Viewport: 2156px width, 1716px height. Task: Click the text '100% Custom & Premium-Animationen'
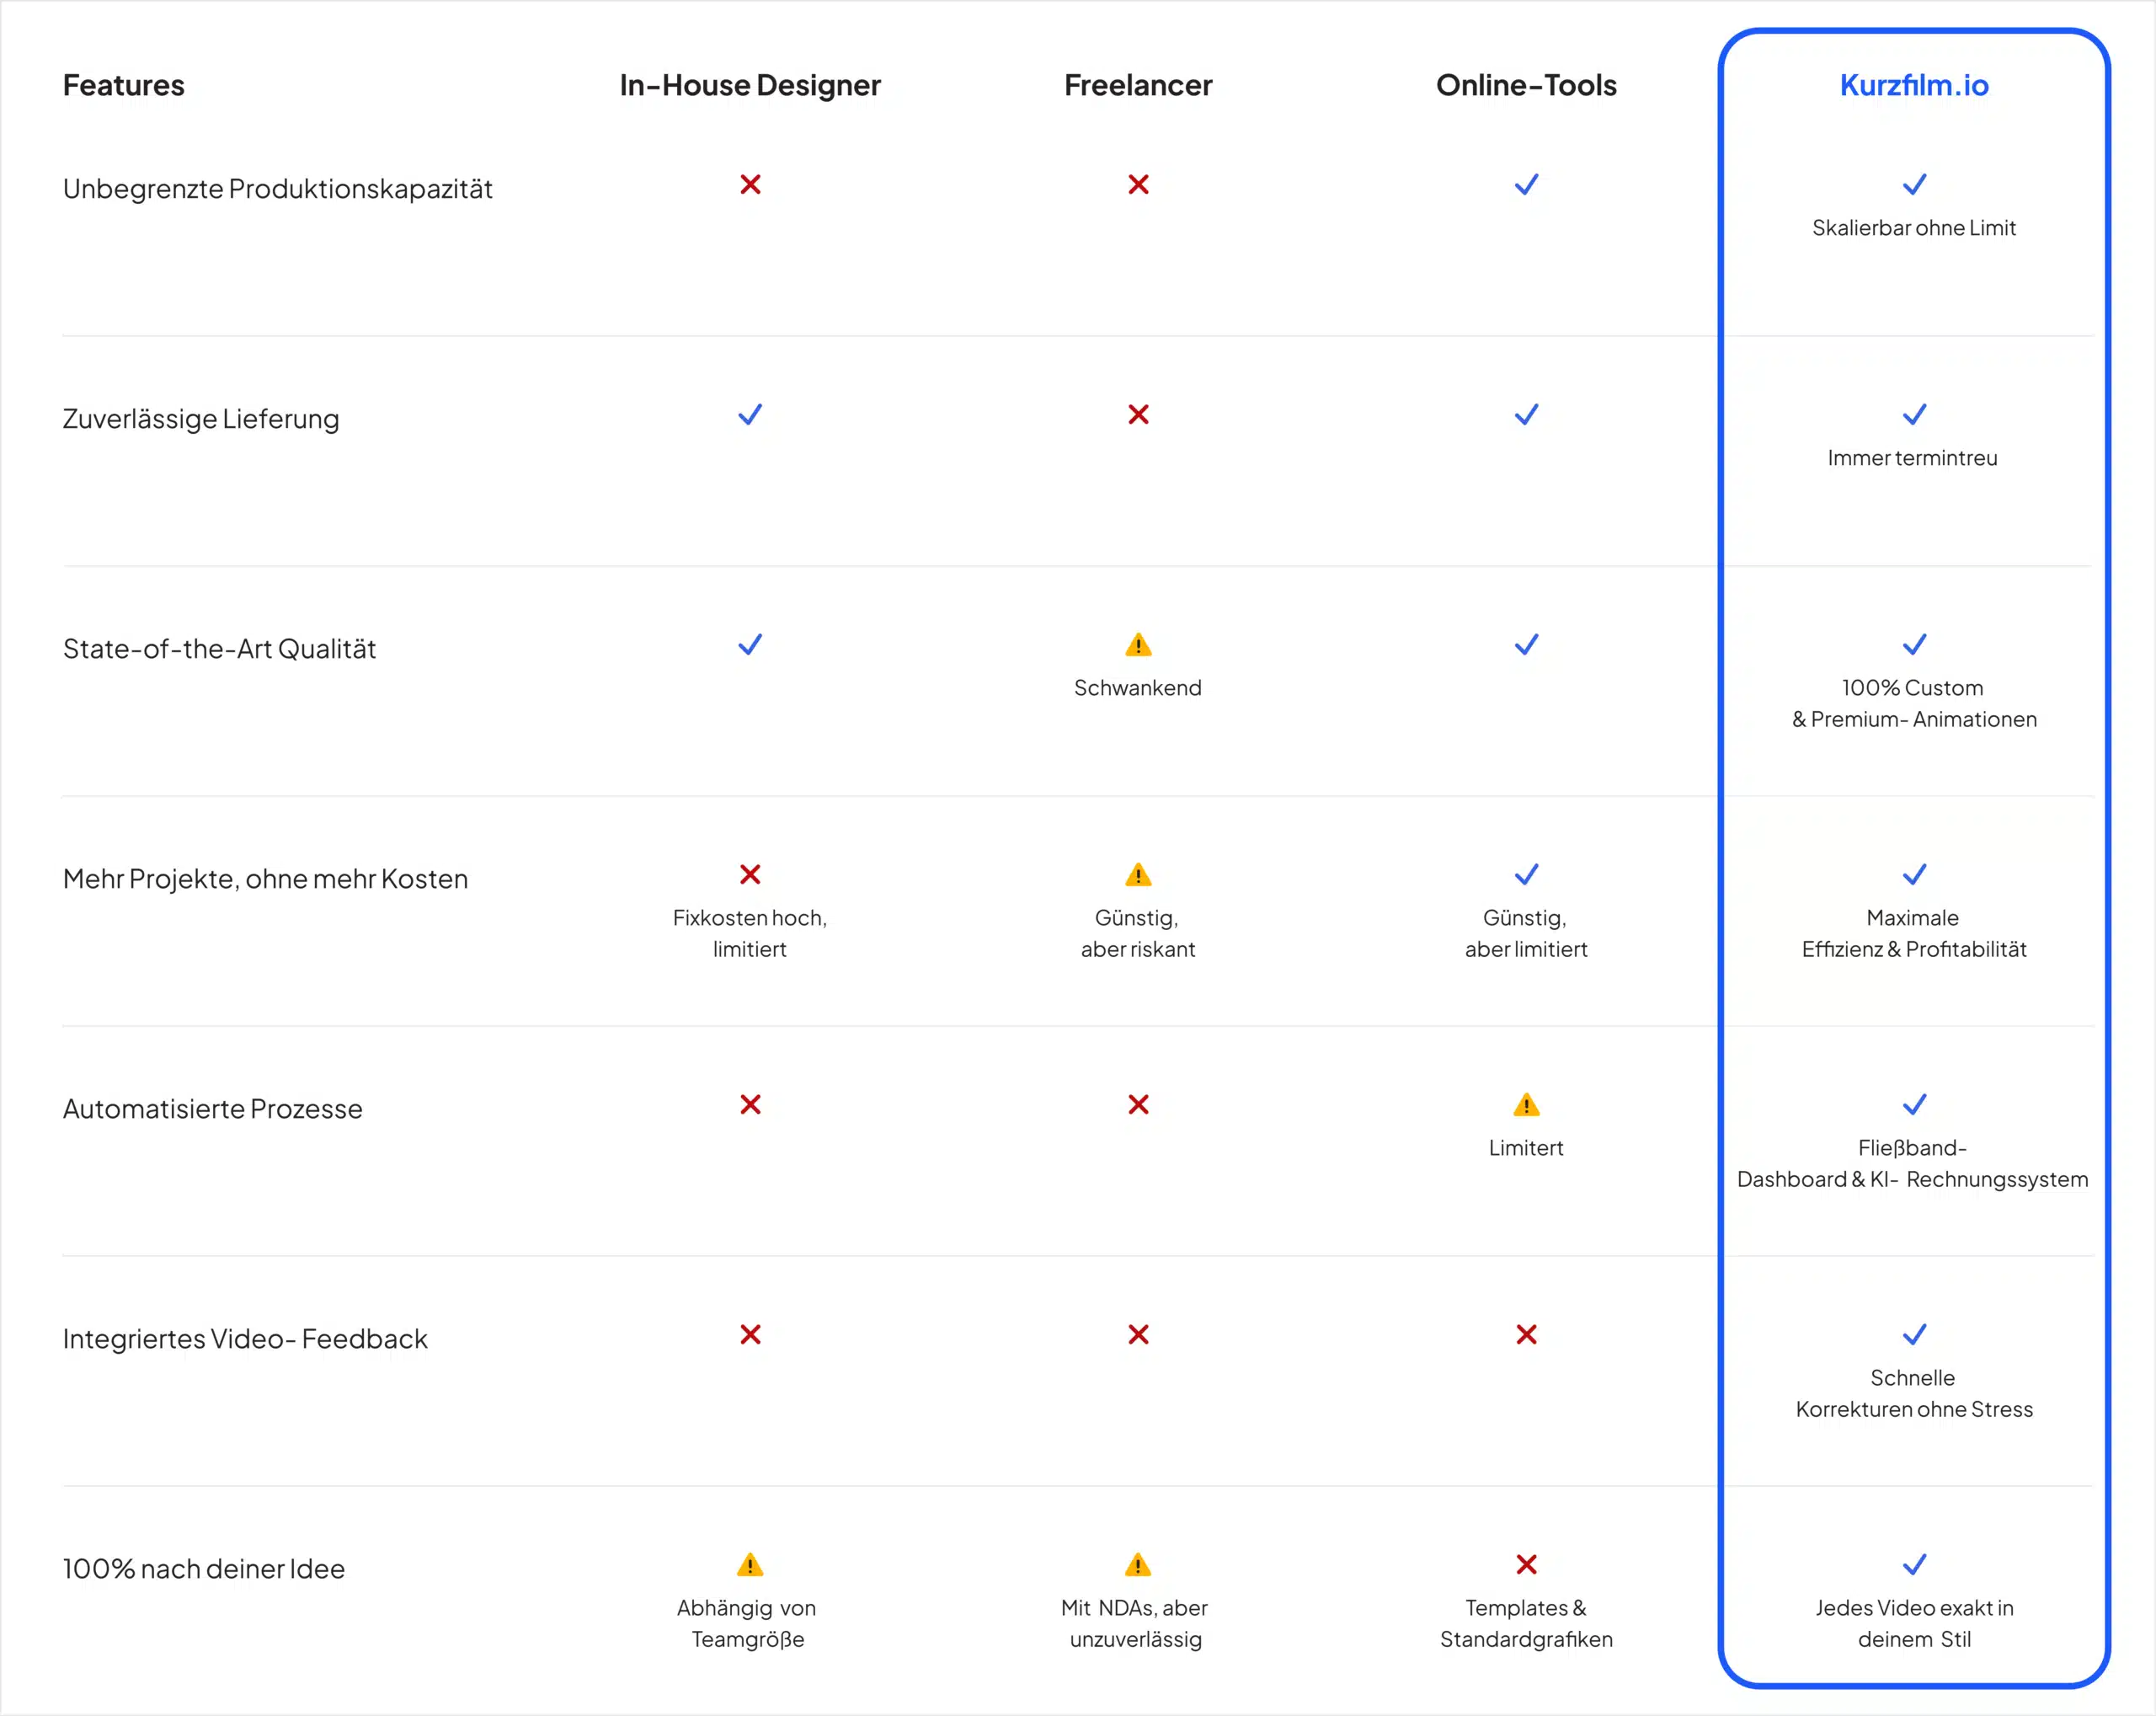click(x=1914, y=704)
